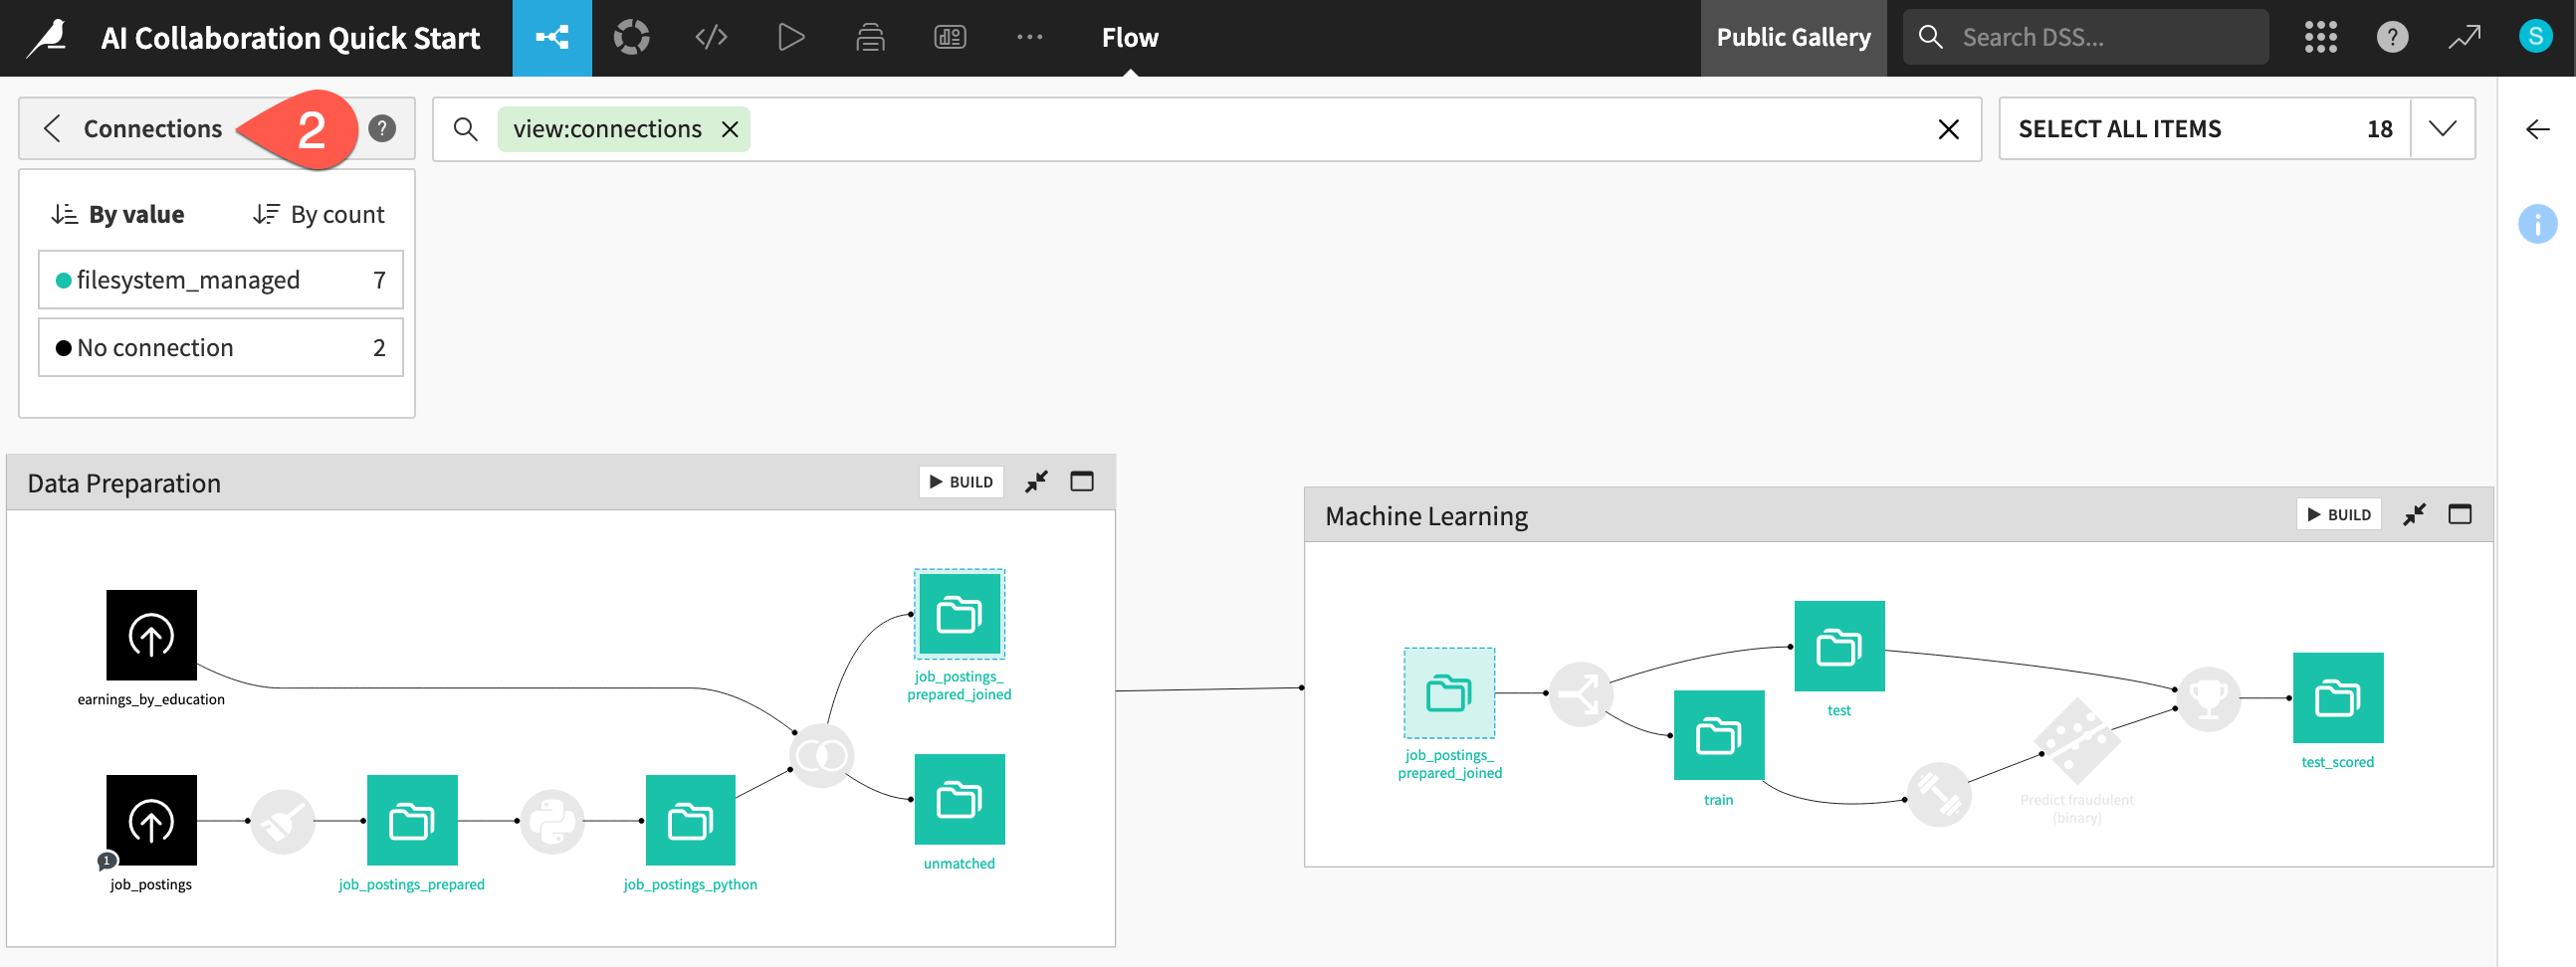
Task: Select the unmatched dataset
Action: pyautogui.click(x=959, y=799)
